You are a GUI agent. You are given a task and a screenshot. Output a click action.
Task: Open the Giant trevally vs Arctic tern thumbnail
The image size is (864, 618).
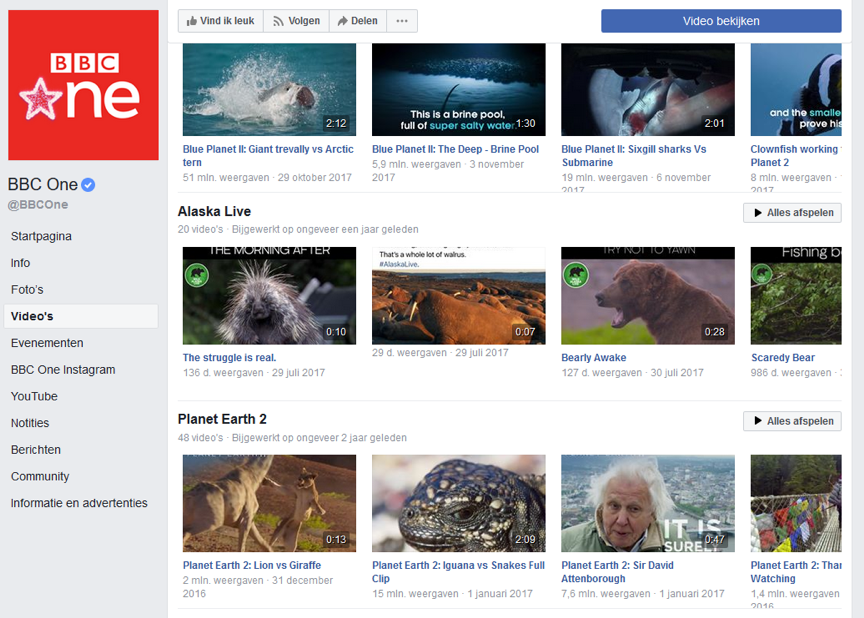click(x=269, y=89)
